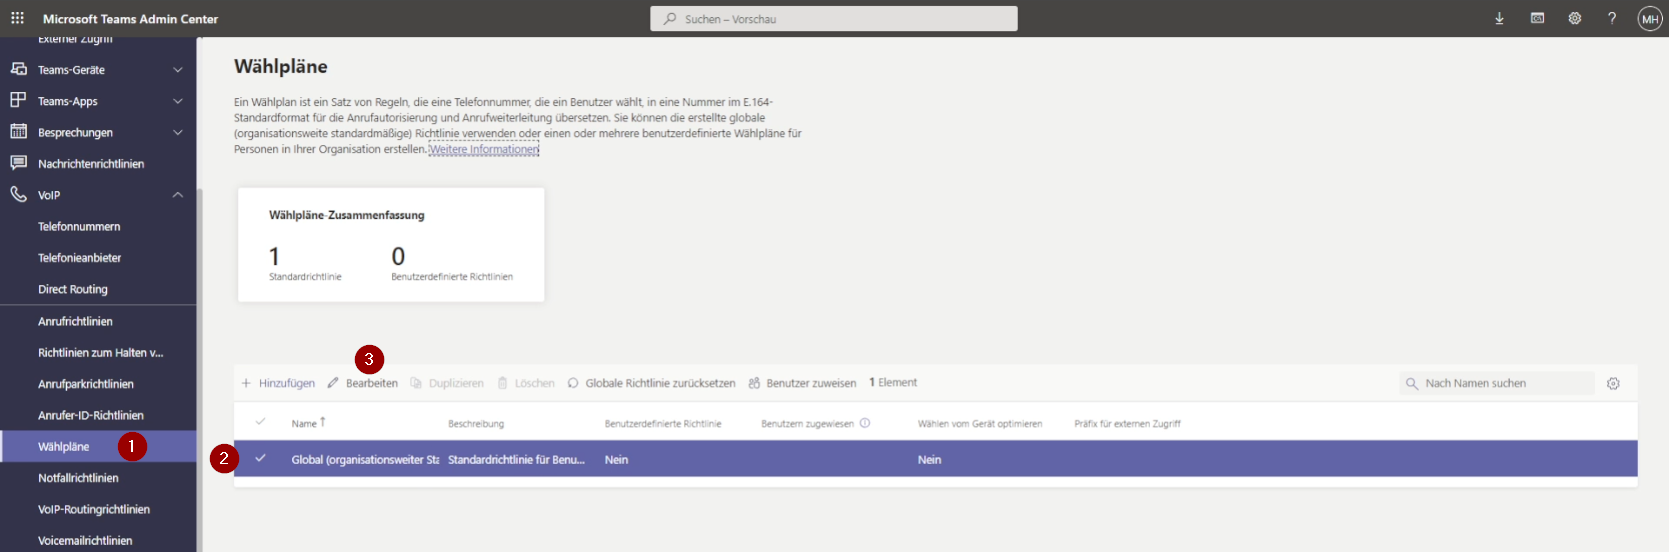
Task: Click the Teams-Geräte device icon
Action: 18,69
